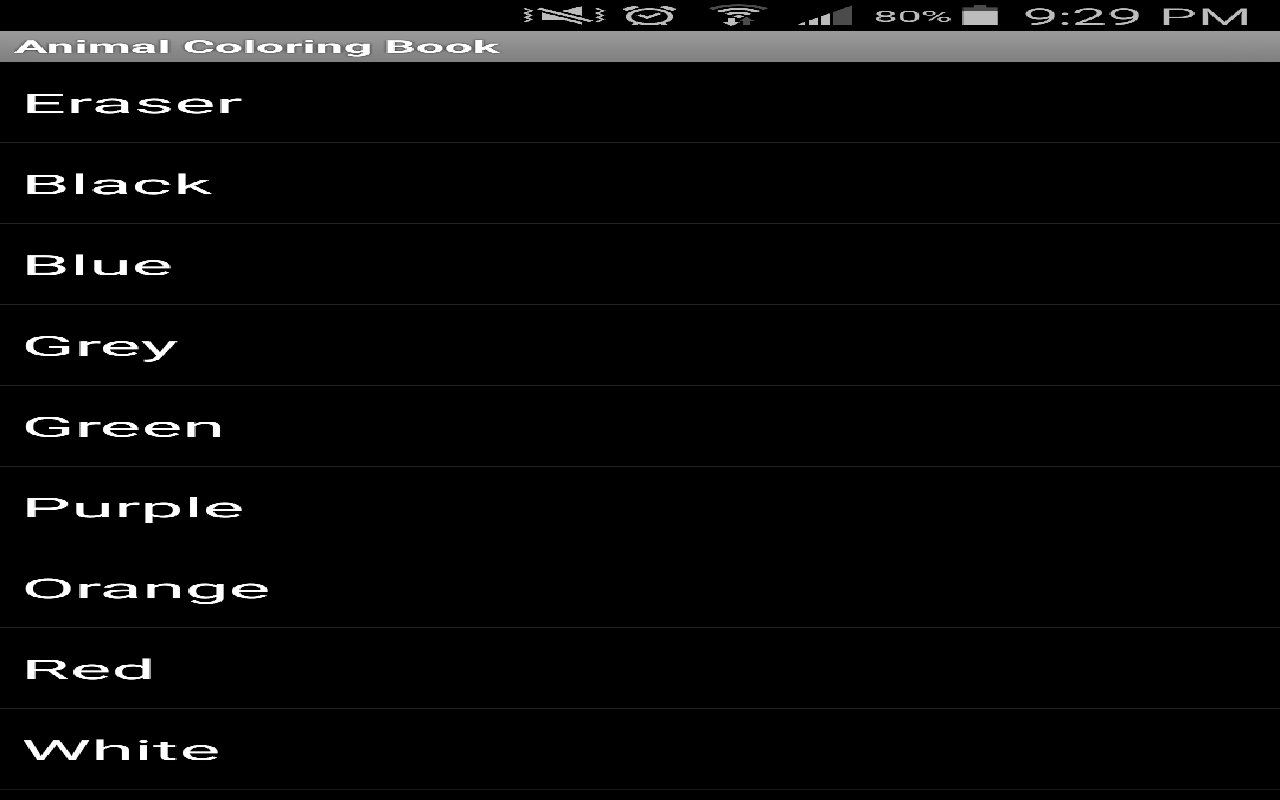Screen dimensions: 1280x800
Task: Select Grey in the list
Action: point(640,345)
